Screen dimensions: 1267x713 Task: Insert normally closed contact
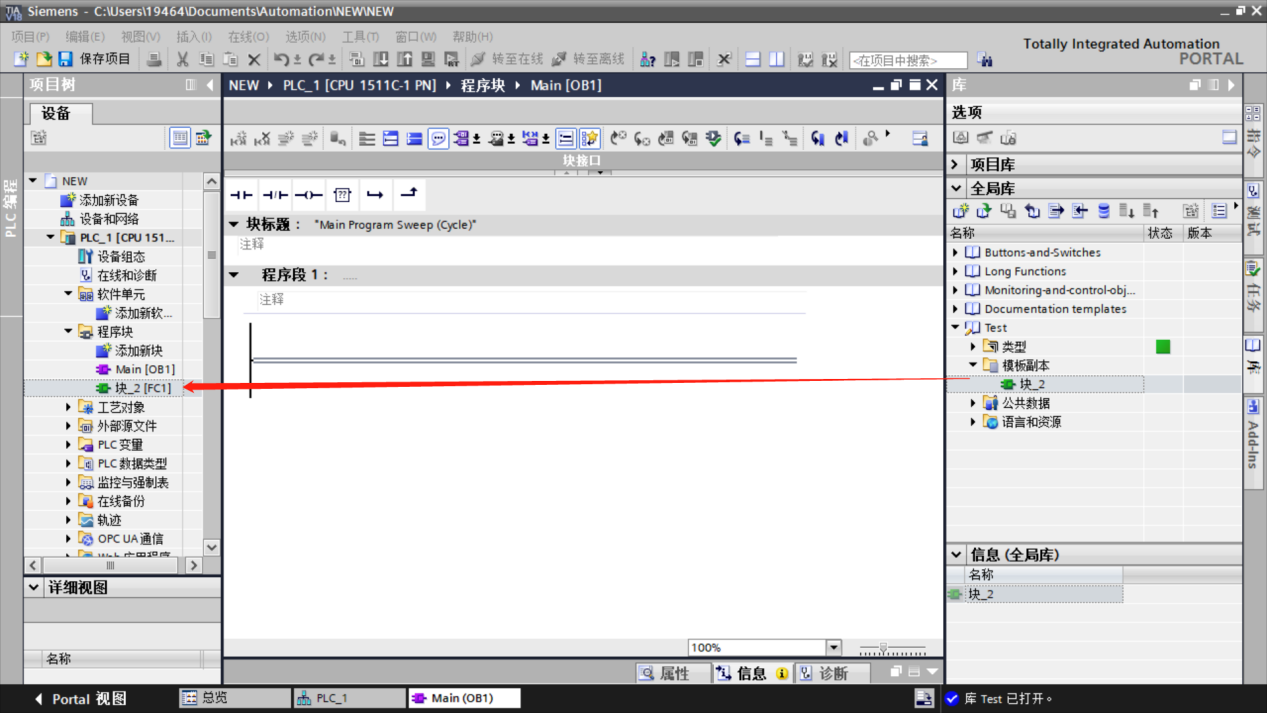point(275,195)
